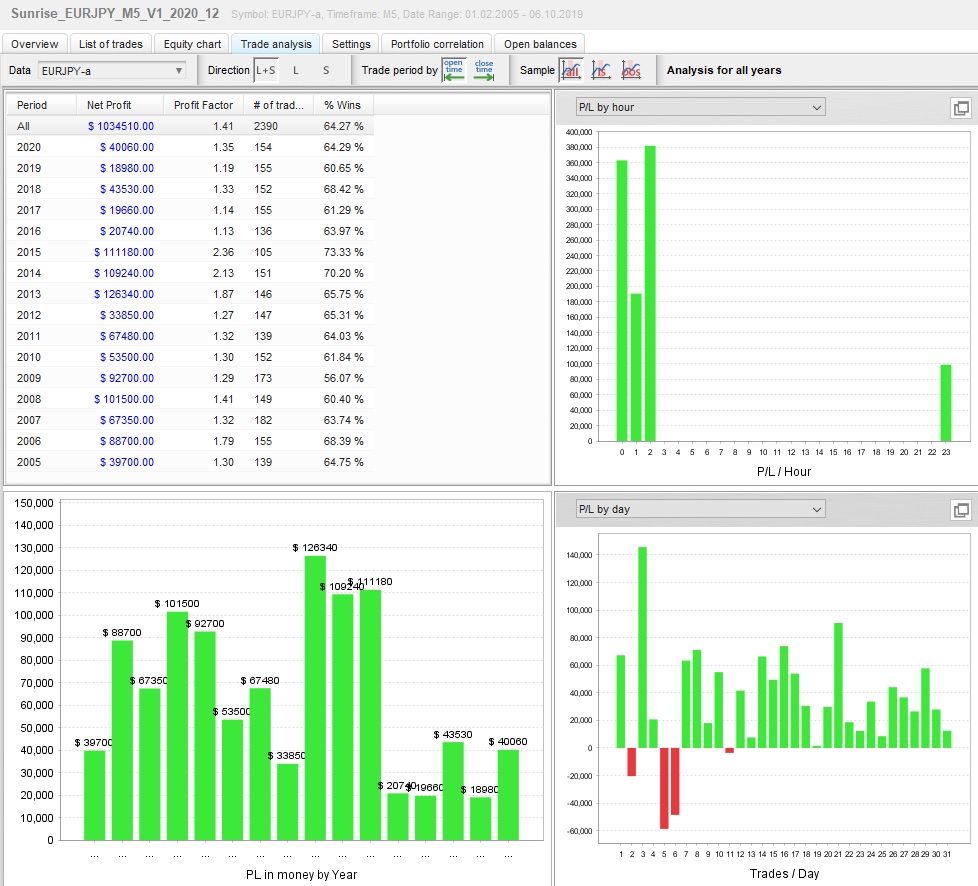The width and height of the screenshot is (978, 886).
Task: Click the $126340 bar in yearly chart
Action: point(315,700)
